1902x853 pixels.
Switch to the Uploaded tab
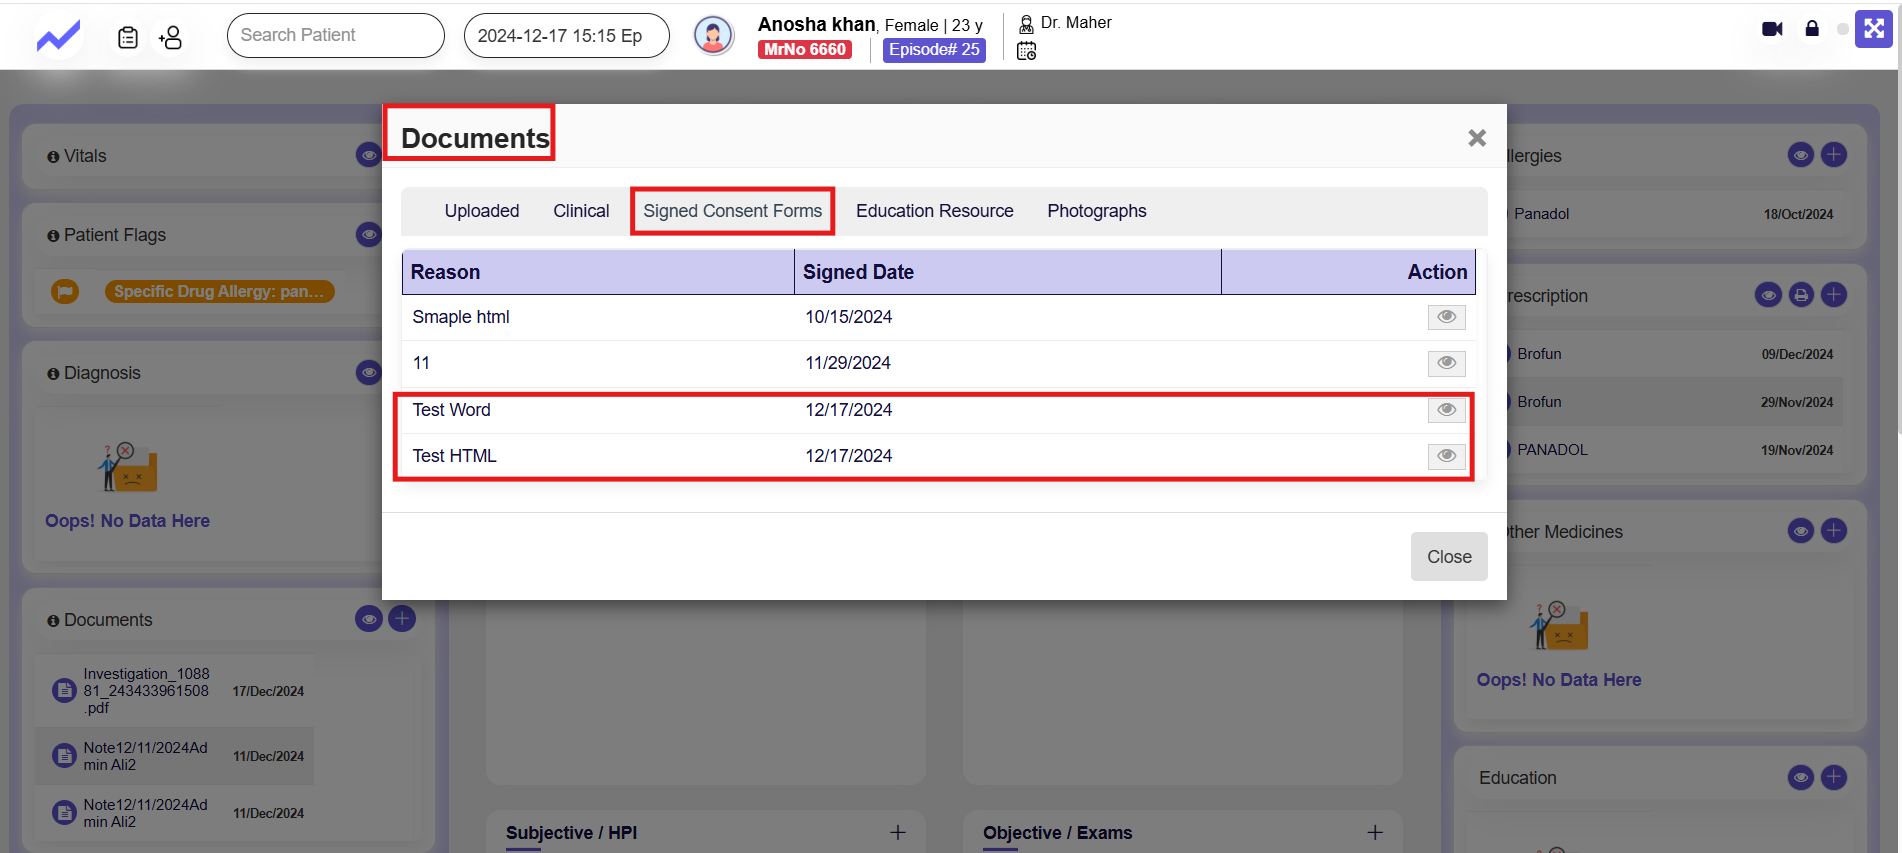(482, 211)
